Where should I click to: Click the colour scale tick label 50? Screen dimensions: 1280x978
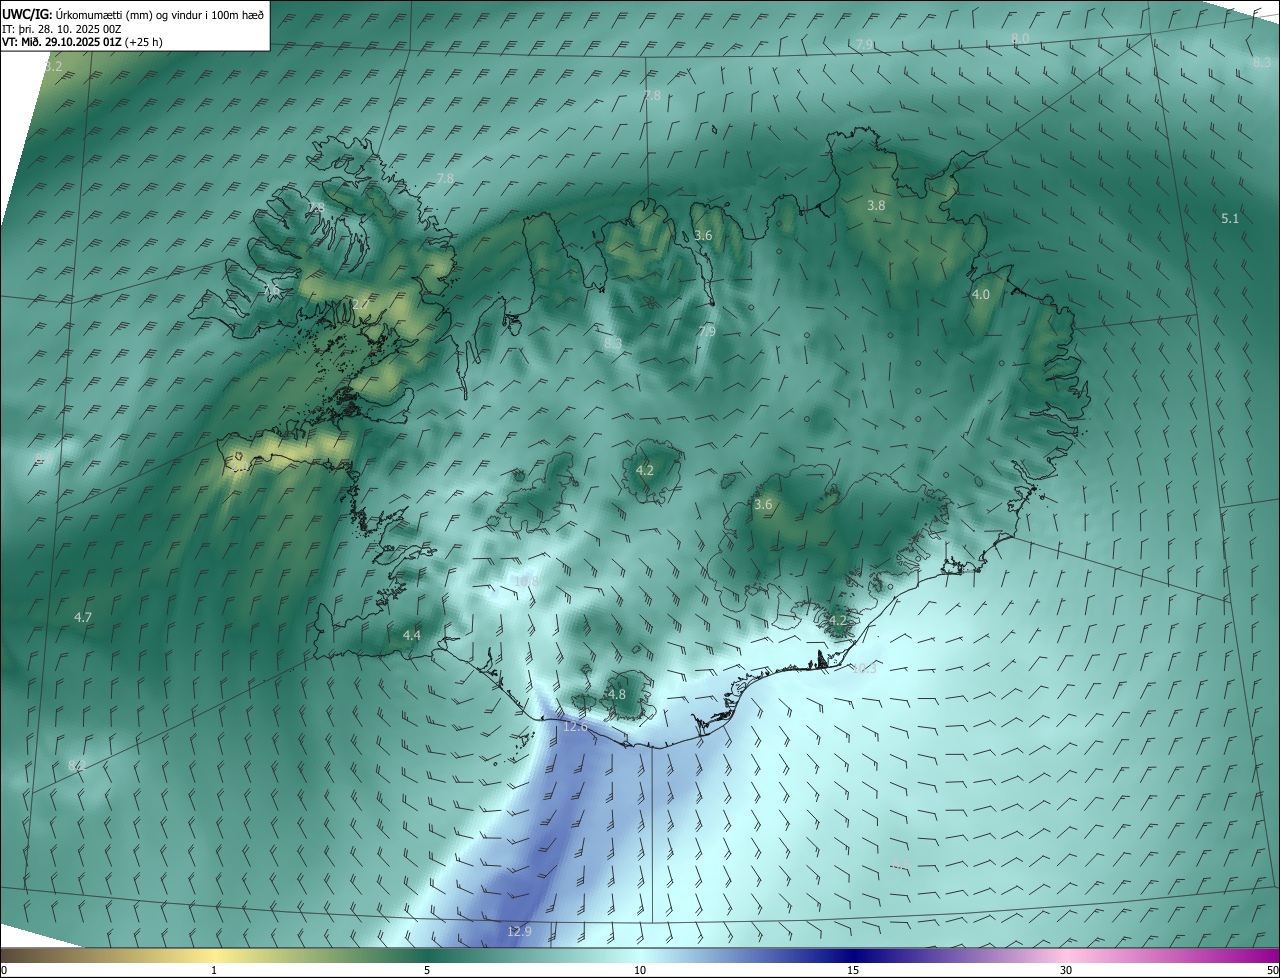pyautogui.click(x=1272, y=970)
